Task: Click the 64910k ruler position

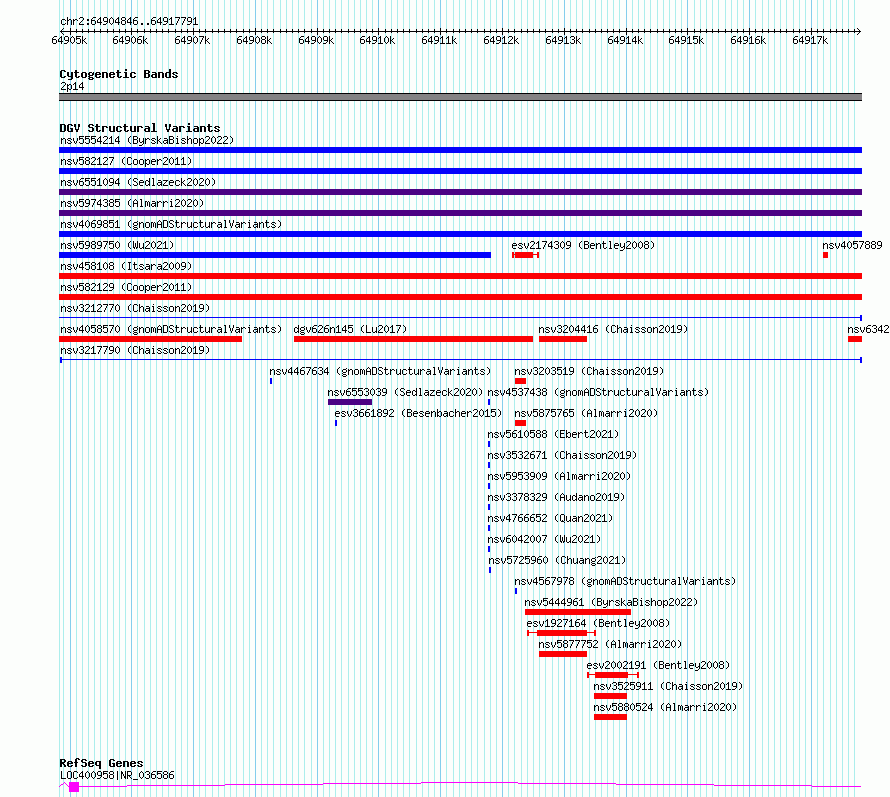Action: pos(377,40)
